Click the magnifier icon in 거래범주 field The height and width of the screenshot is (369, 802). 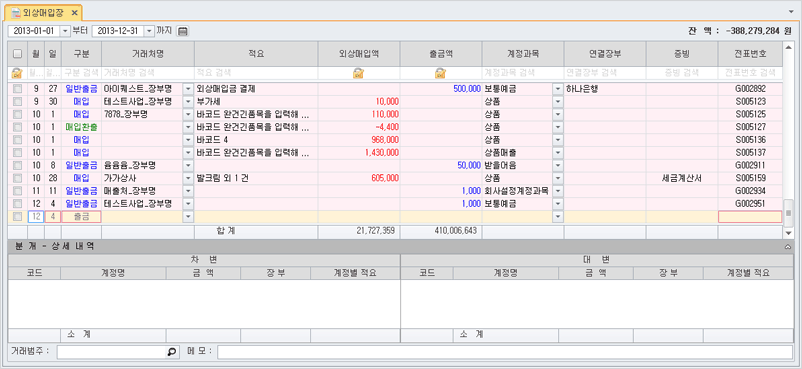[x=172, y=352]
